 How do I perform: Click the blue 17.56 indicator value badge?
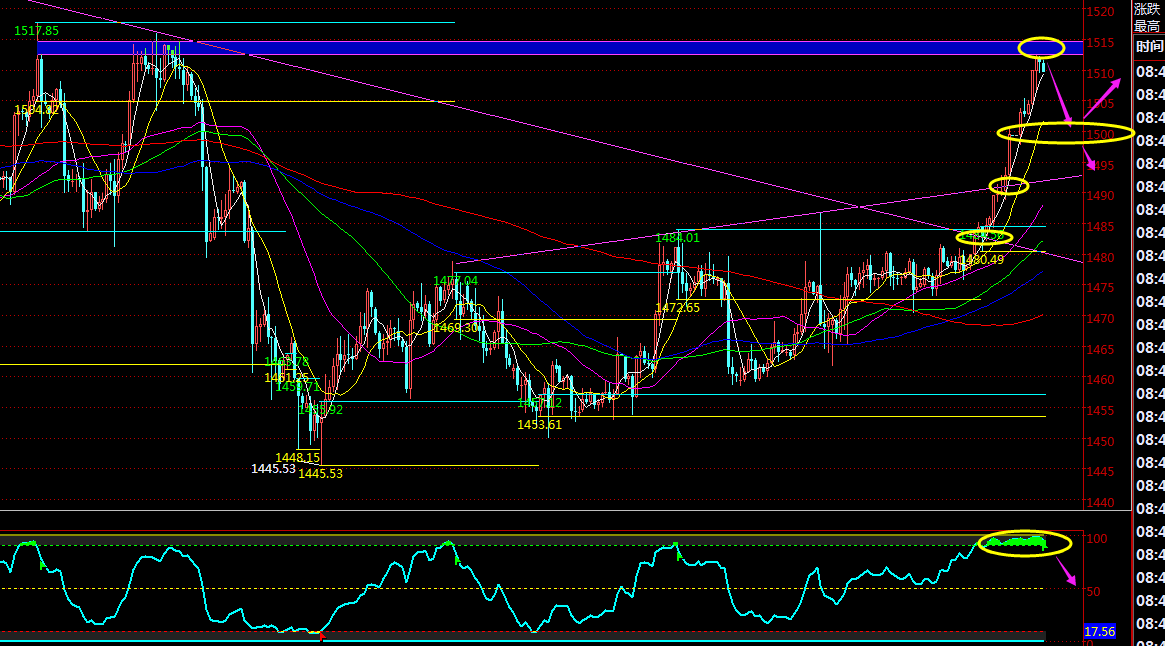pyautogui.click(x=1099, y=631)
